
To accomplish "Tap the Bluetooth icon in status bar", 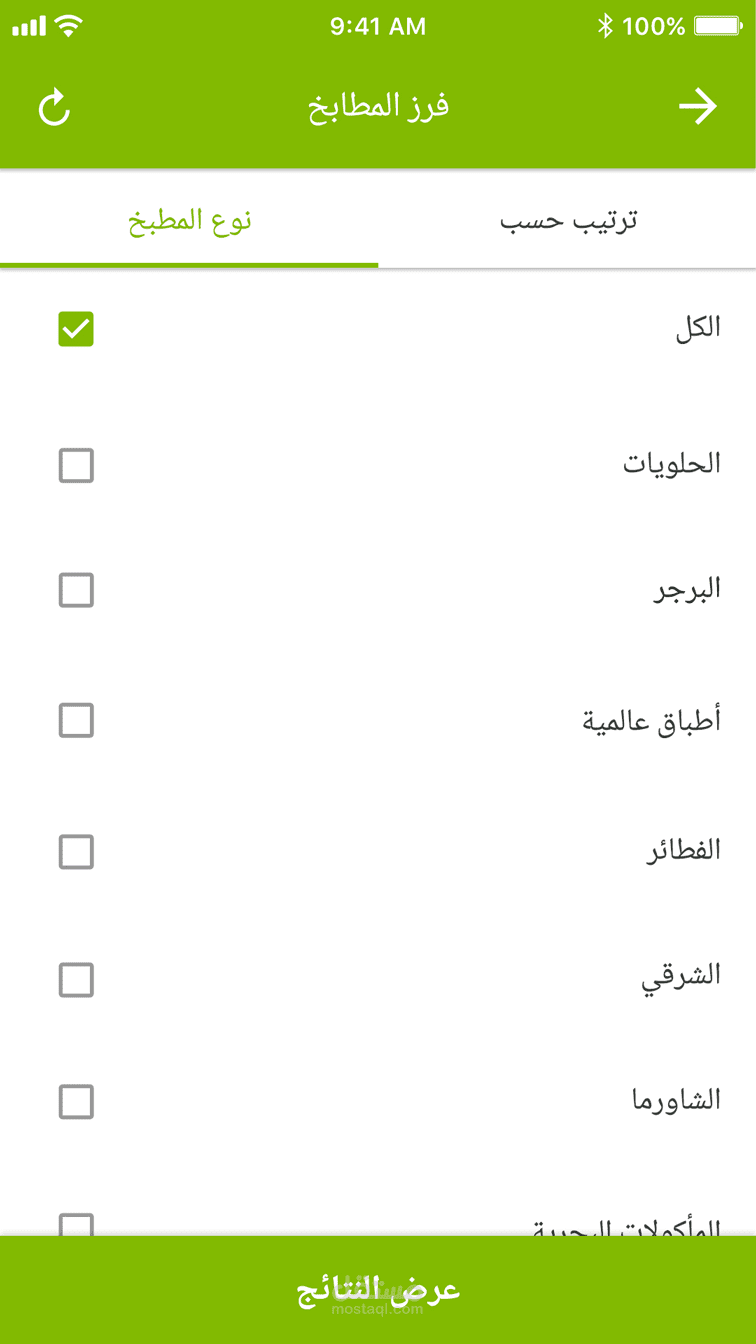I will coord(604,26).
